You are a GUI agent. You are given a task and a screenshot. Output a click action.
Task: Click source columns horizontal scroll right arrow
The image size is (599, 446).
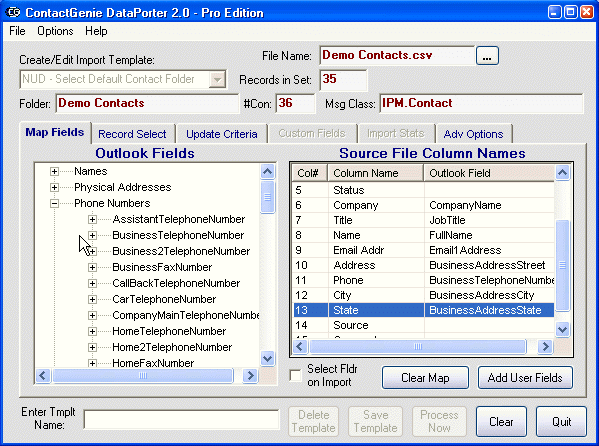click(545, 347)
